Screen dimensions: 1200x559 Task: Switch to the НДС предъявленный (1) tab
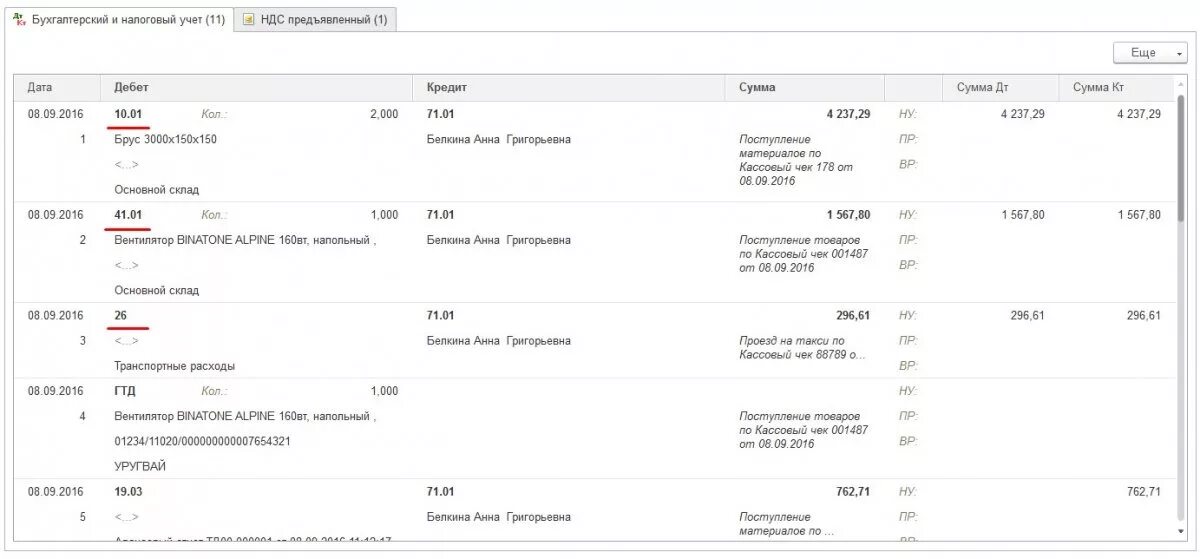point(315,19)
